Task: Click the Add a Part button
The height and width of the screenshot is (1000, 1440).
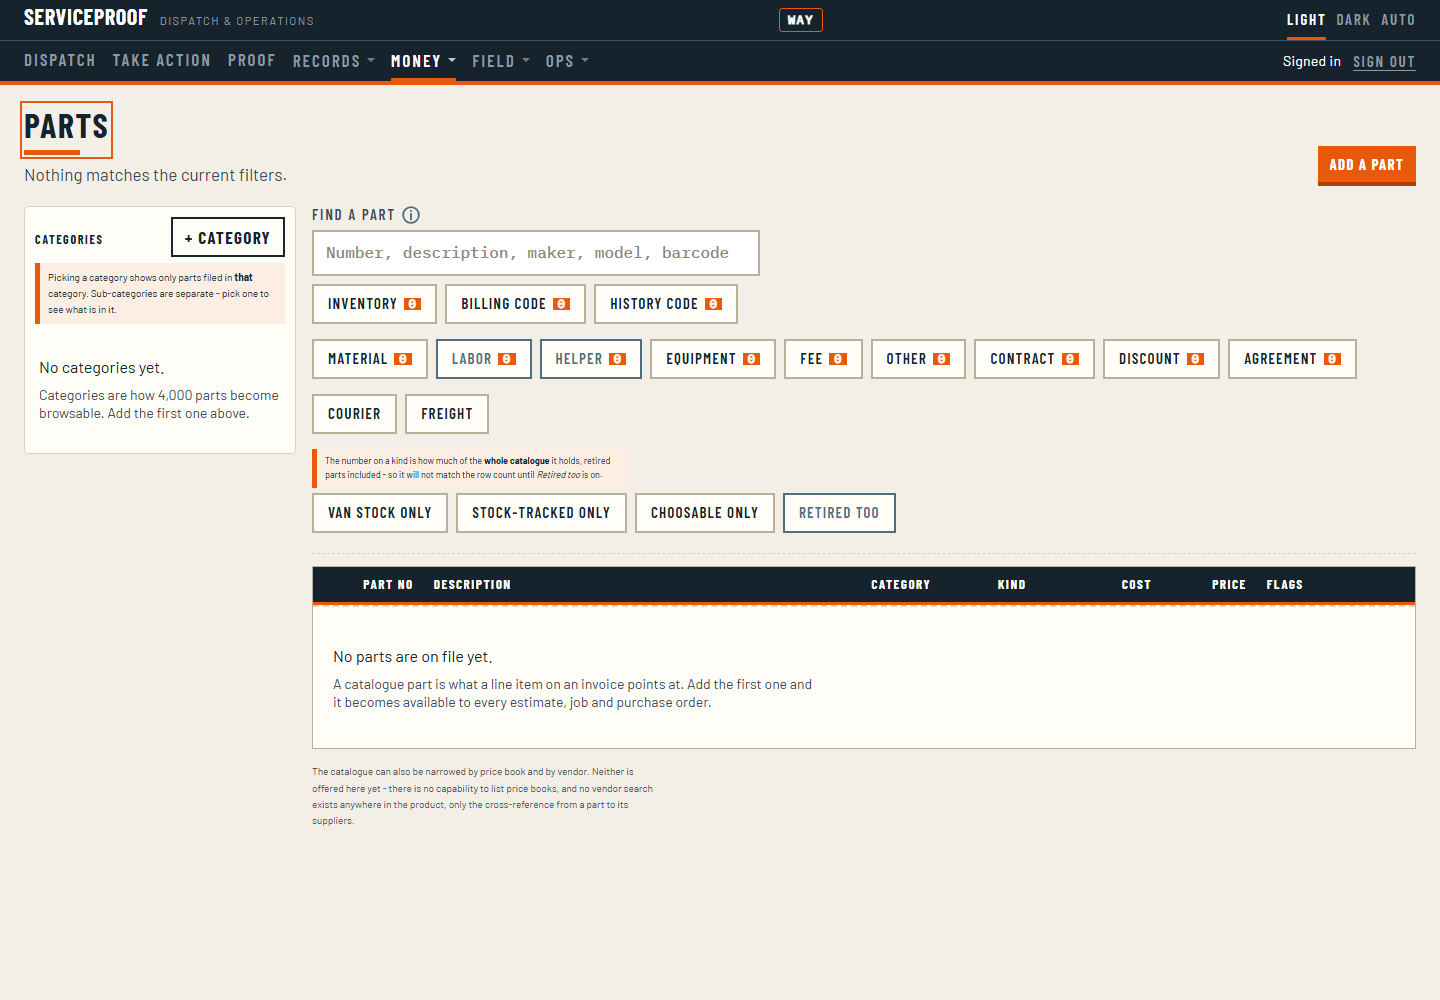Action: pyautogui.click(x=1367, y=166)
